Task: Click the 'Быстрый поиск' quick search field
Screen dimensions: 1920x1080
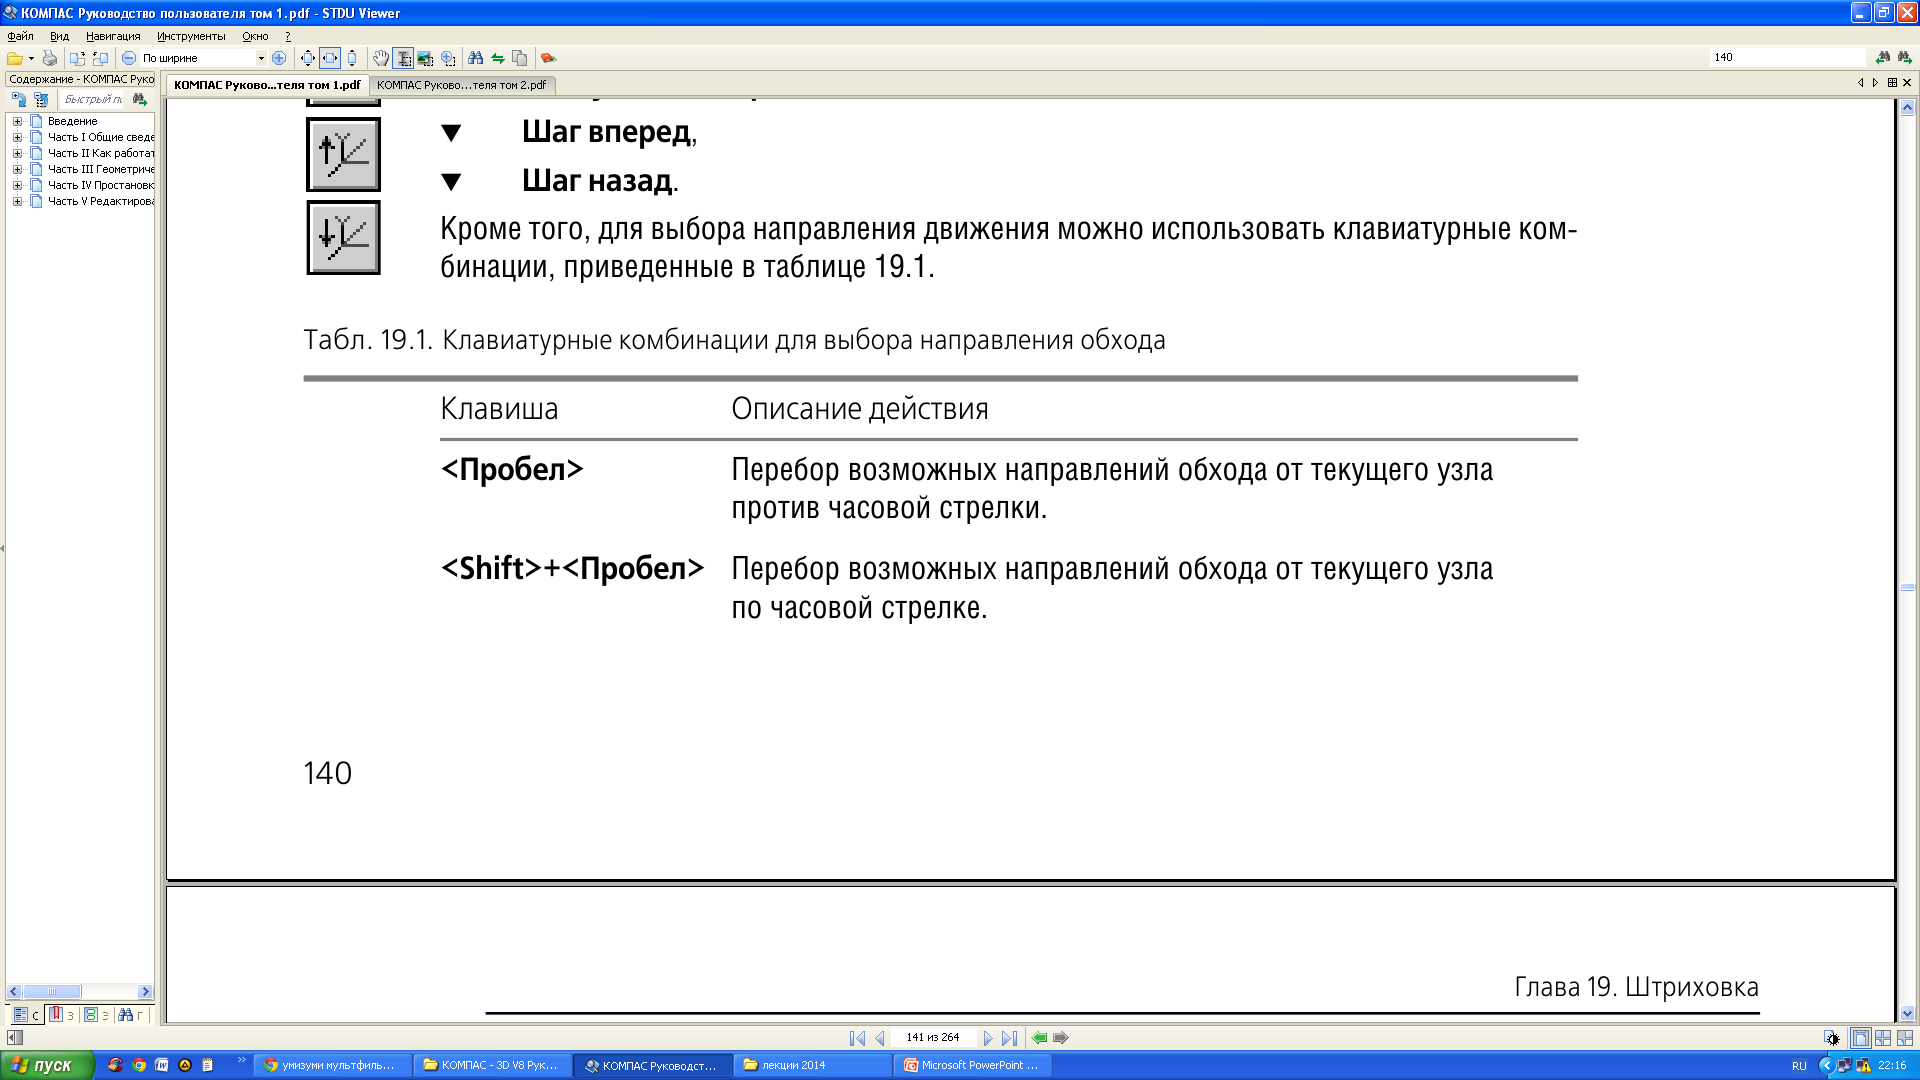Action: pyautogui.click(x=93, y=99)
